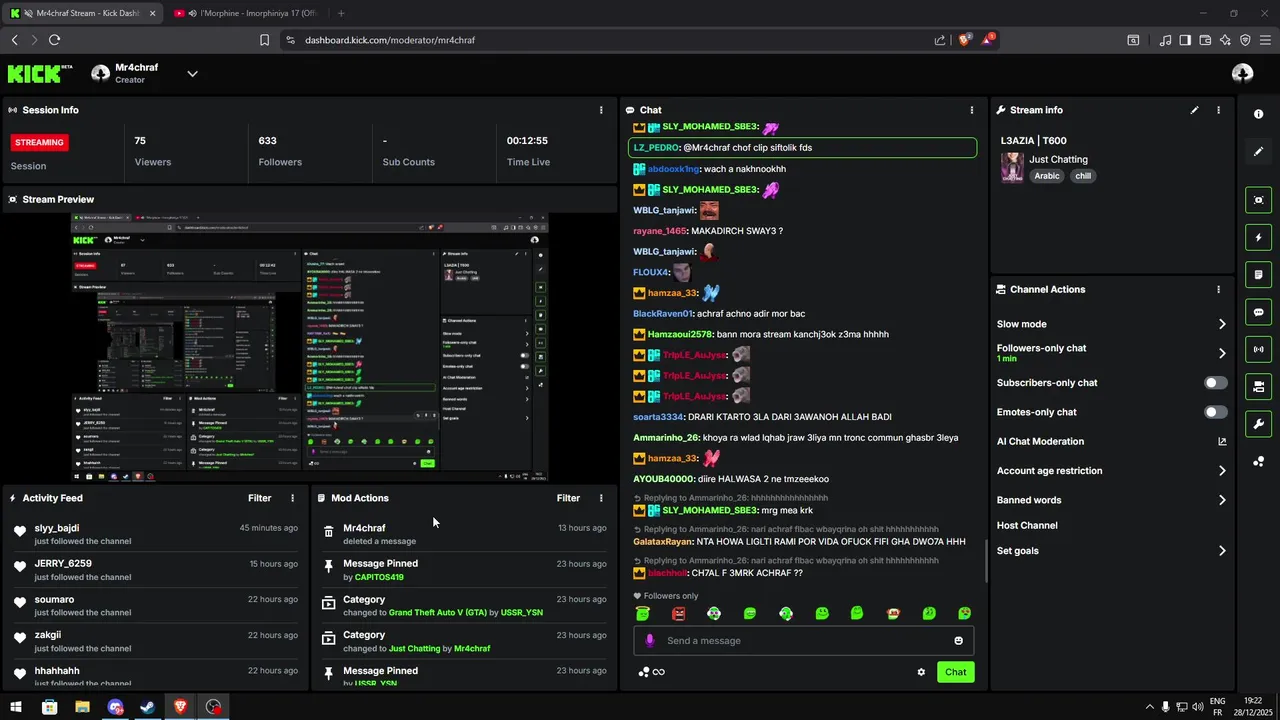Screen dimensions: 1280x720
Task: Click Host Channel action
Action: 1027,525
